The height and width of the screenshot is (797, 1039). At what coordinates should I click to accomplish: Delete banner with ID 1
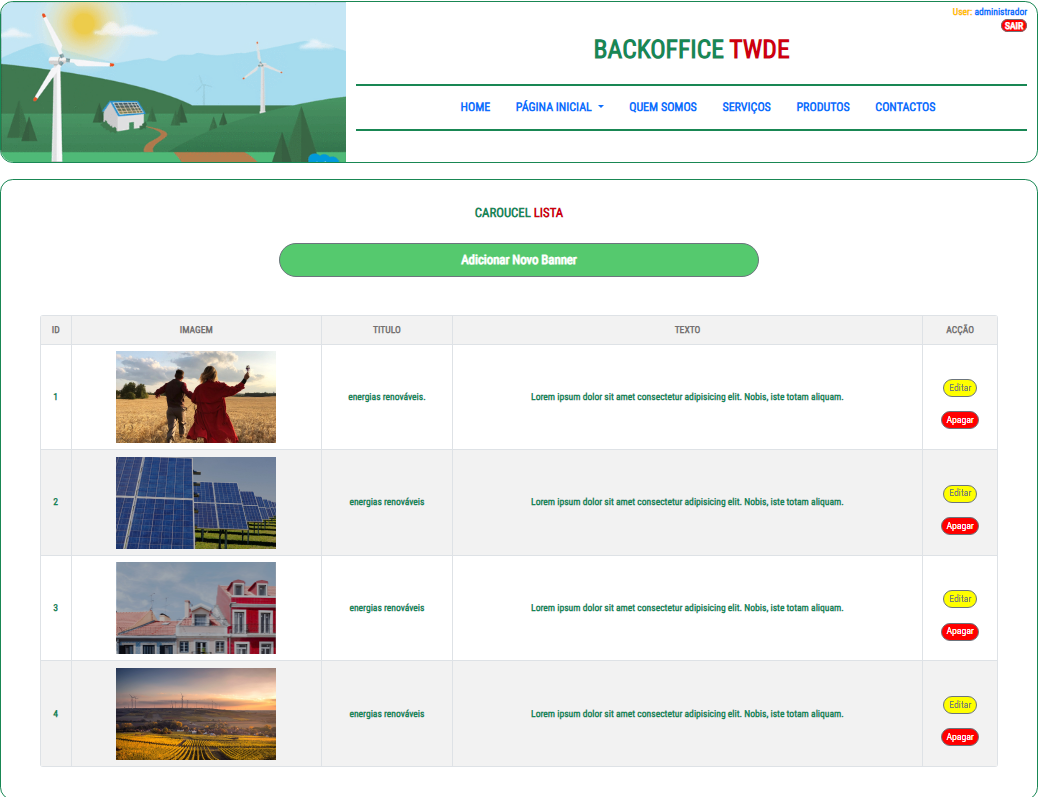(x=959, y=420)
